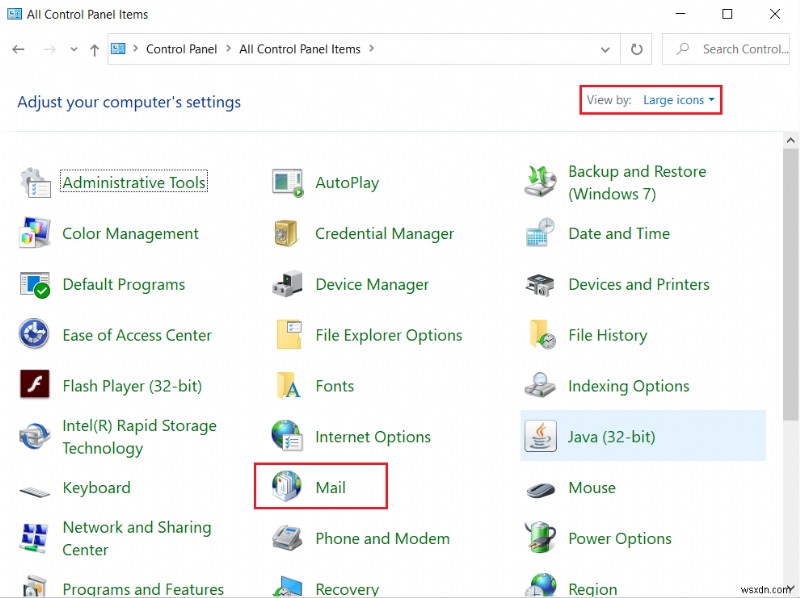Select the Device Manager icon
This screenshot has width=800, height=598.
tap(372, 284)
